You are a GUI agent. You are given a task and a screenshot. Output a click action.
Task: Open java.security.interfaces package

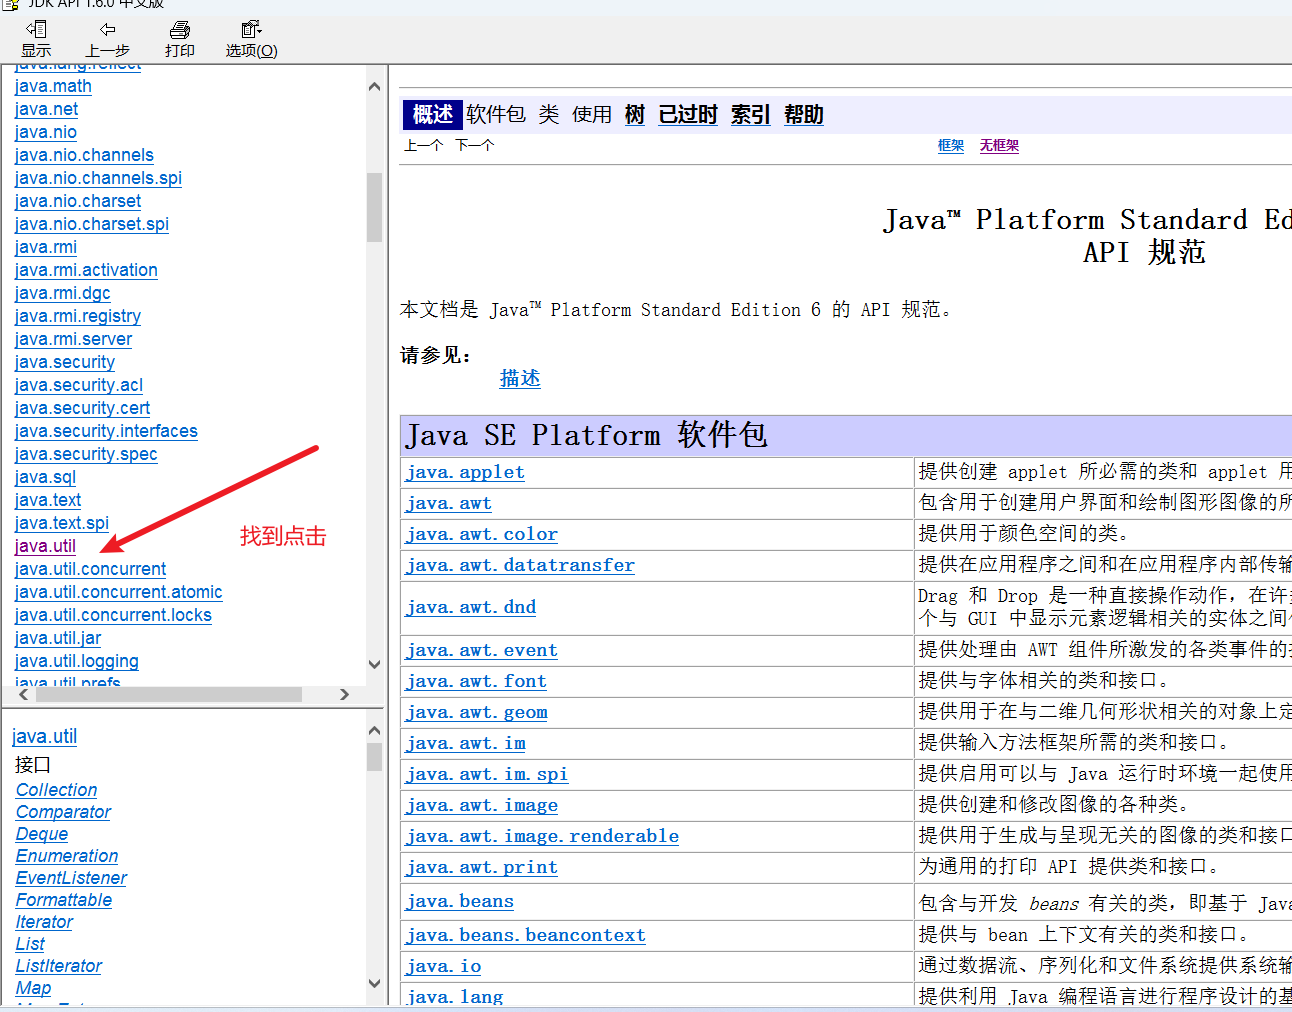click(106, 431)
